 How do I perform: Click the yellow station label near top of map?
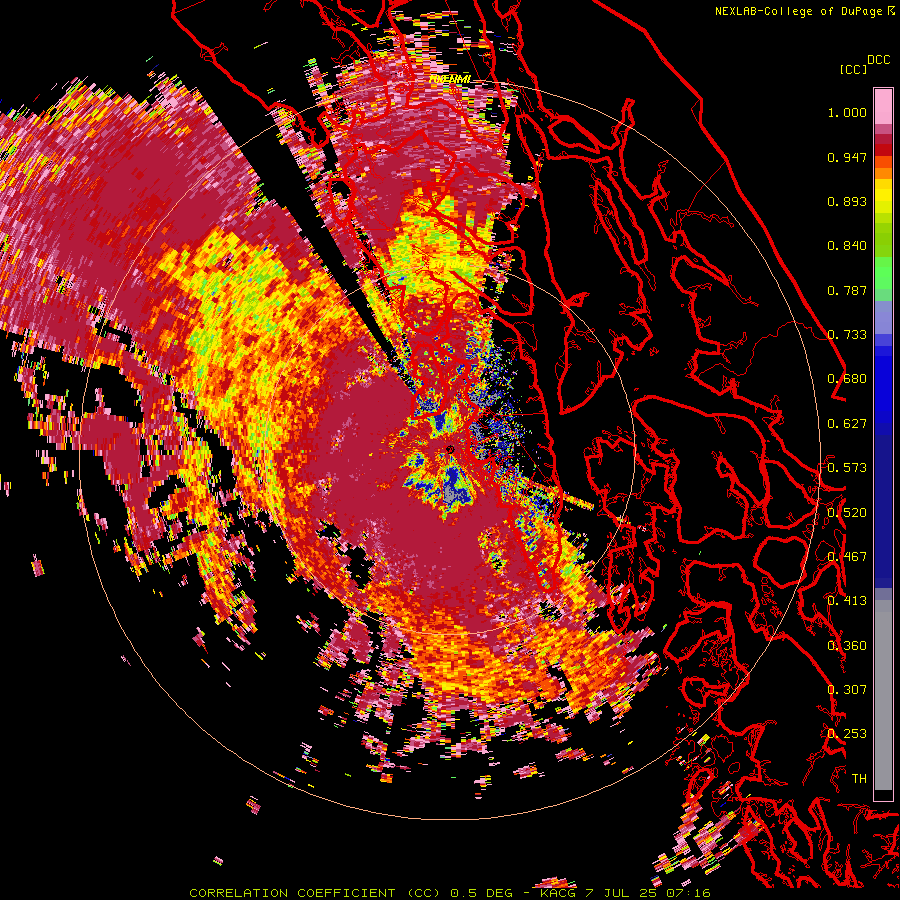tap(450, 79)
